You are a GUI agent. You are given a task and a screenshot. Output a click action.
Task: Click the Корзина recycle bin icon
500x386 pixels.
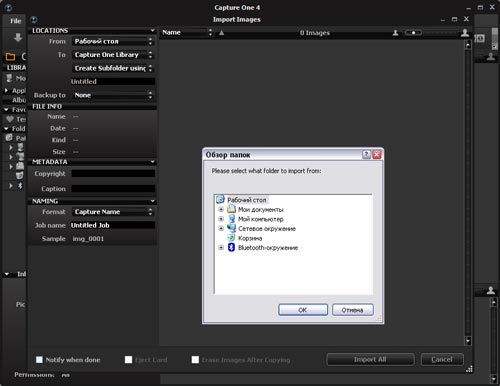click(x=231, y=238)
